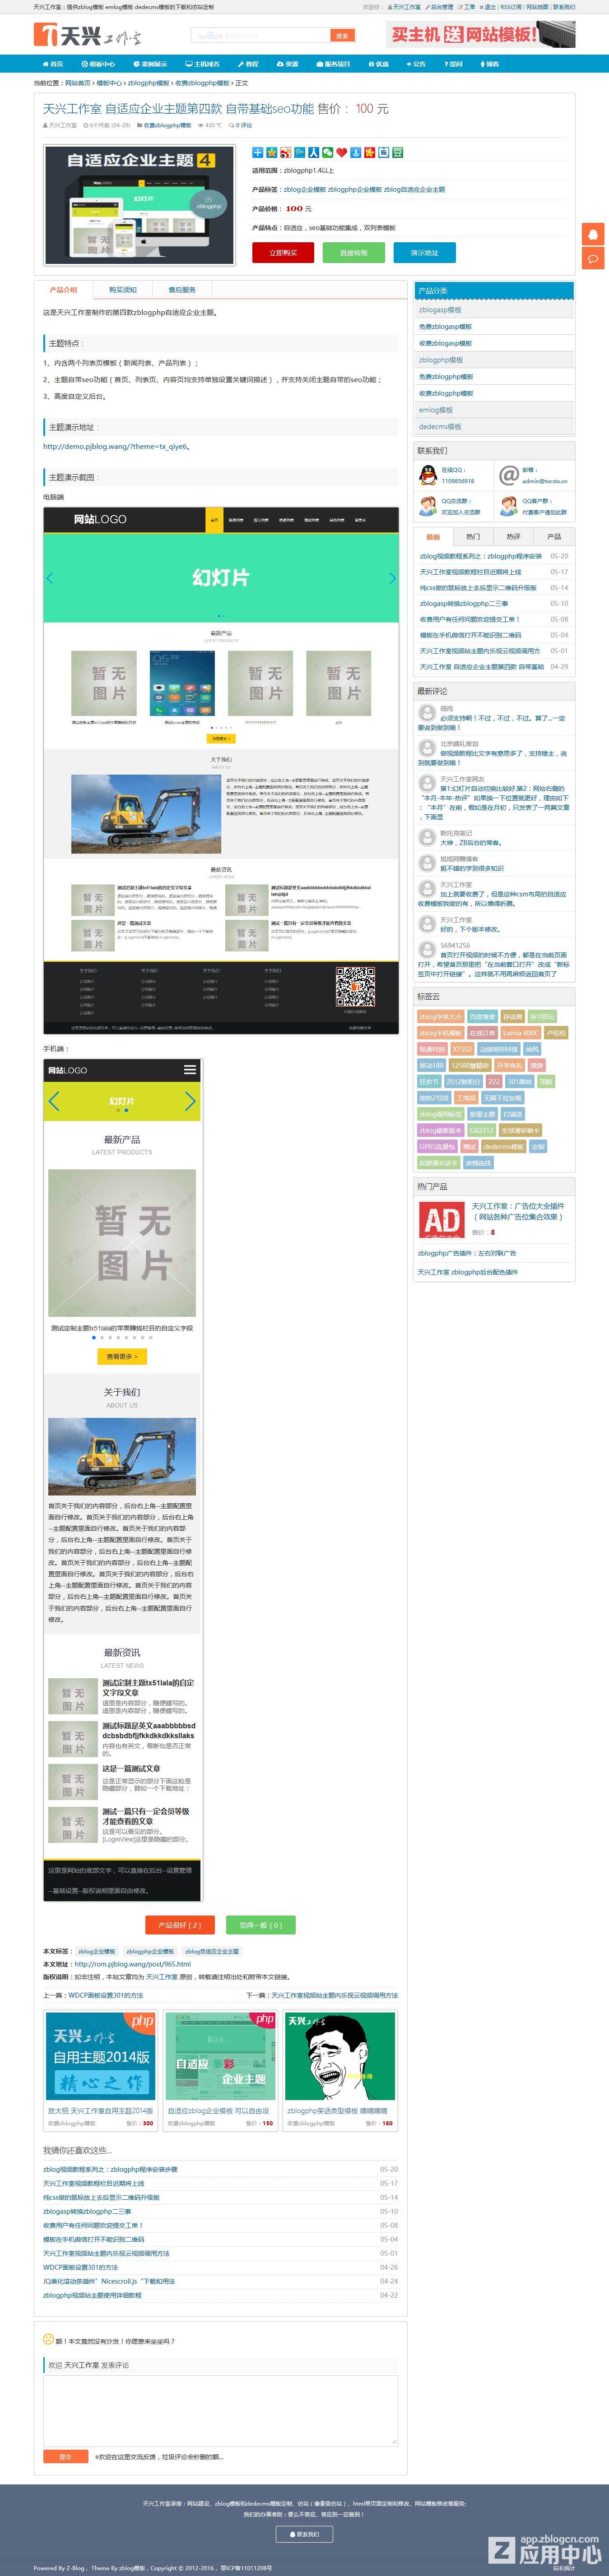Vote 产品很好 on the product
The width and height of the screenshot is (609, 2576).
[180, 1925]
